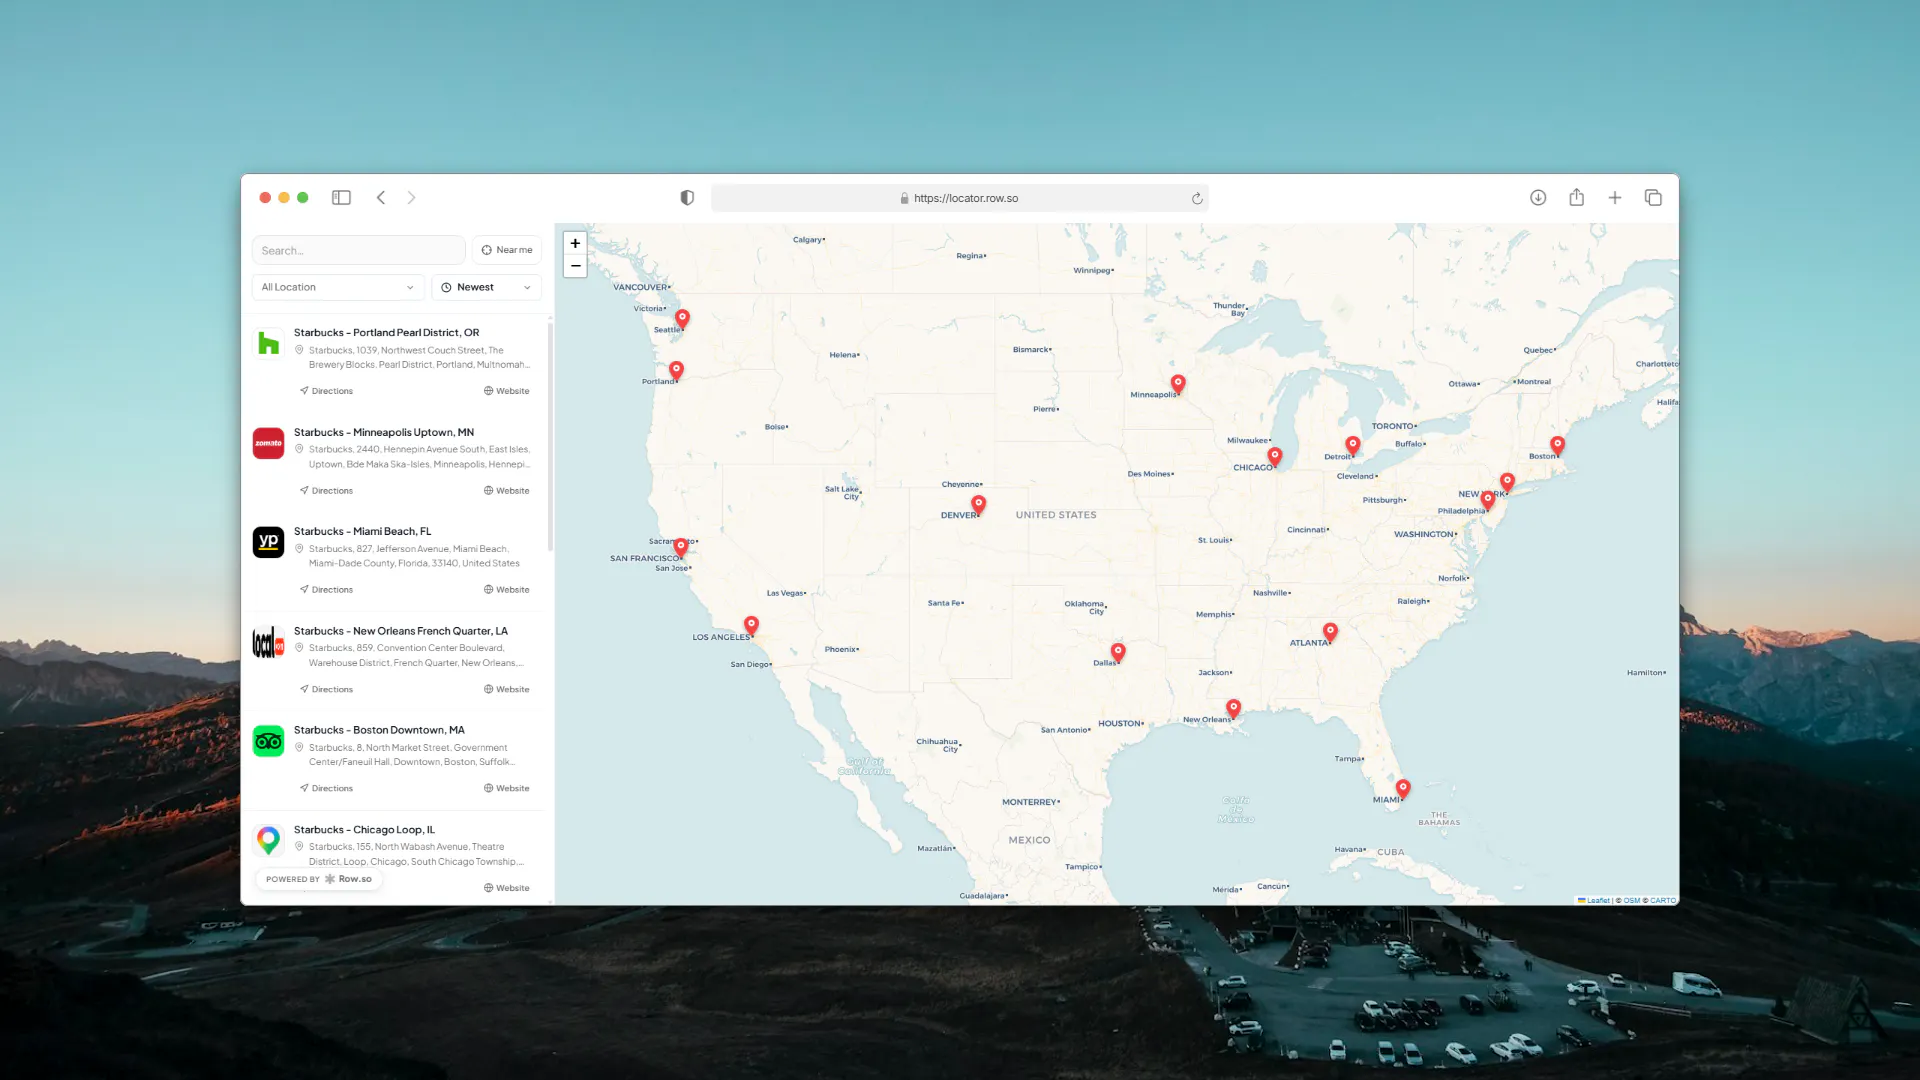Screen dimensions: 1920x1080
Task: Show tab overview icon
Action: point(1653,198)
